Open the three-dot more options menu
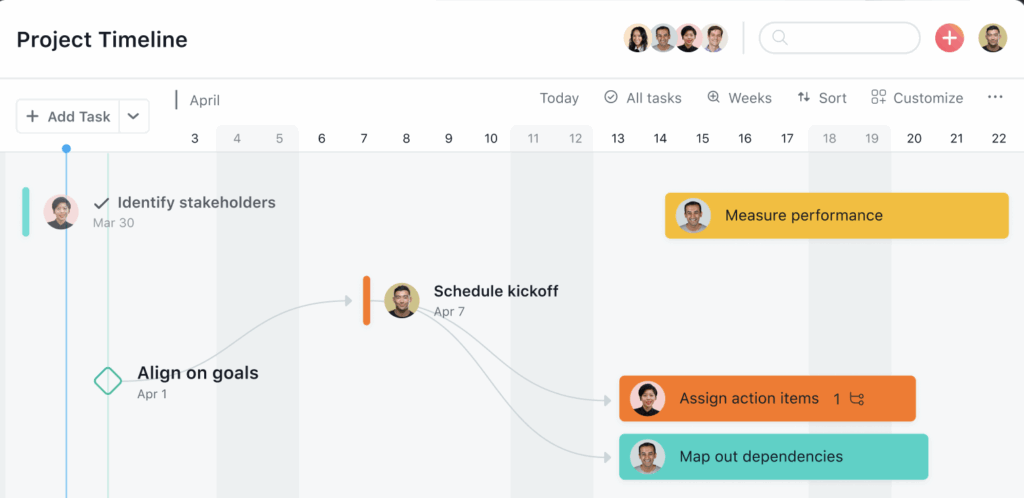This screenshot has width=1024, height=498. click(995, 97)
